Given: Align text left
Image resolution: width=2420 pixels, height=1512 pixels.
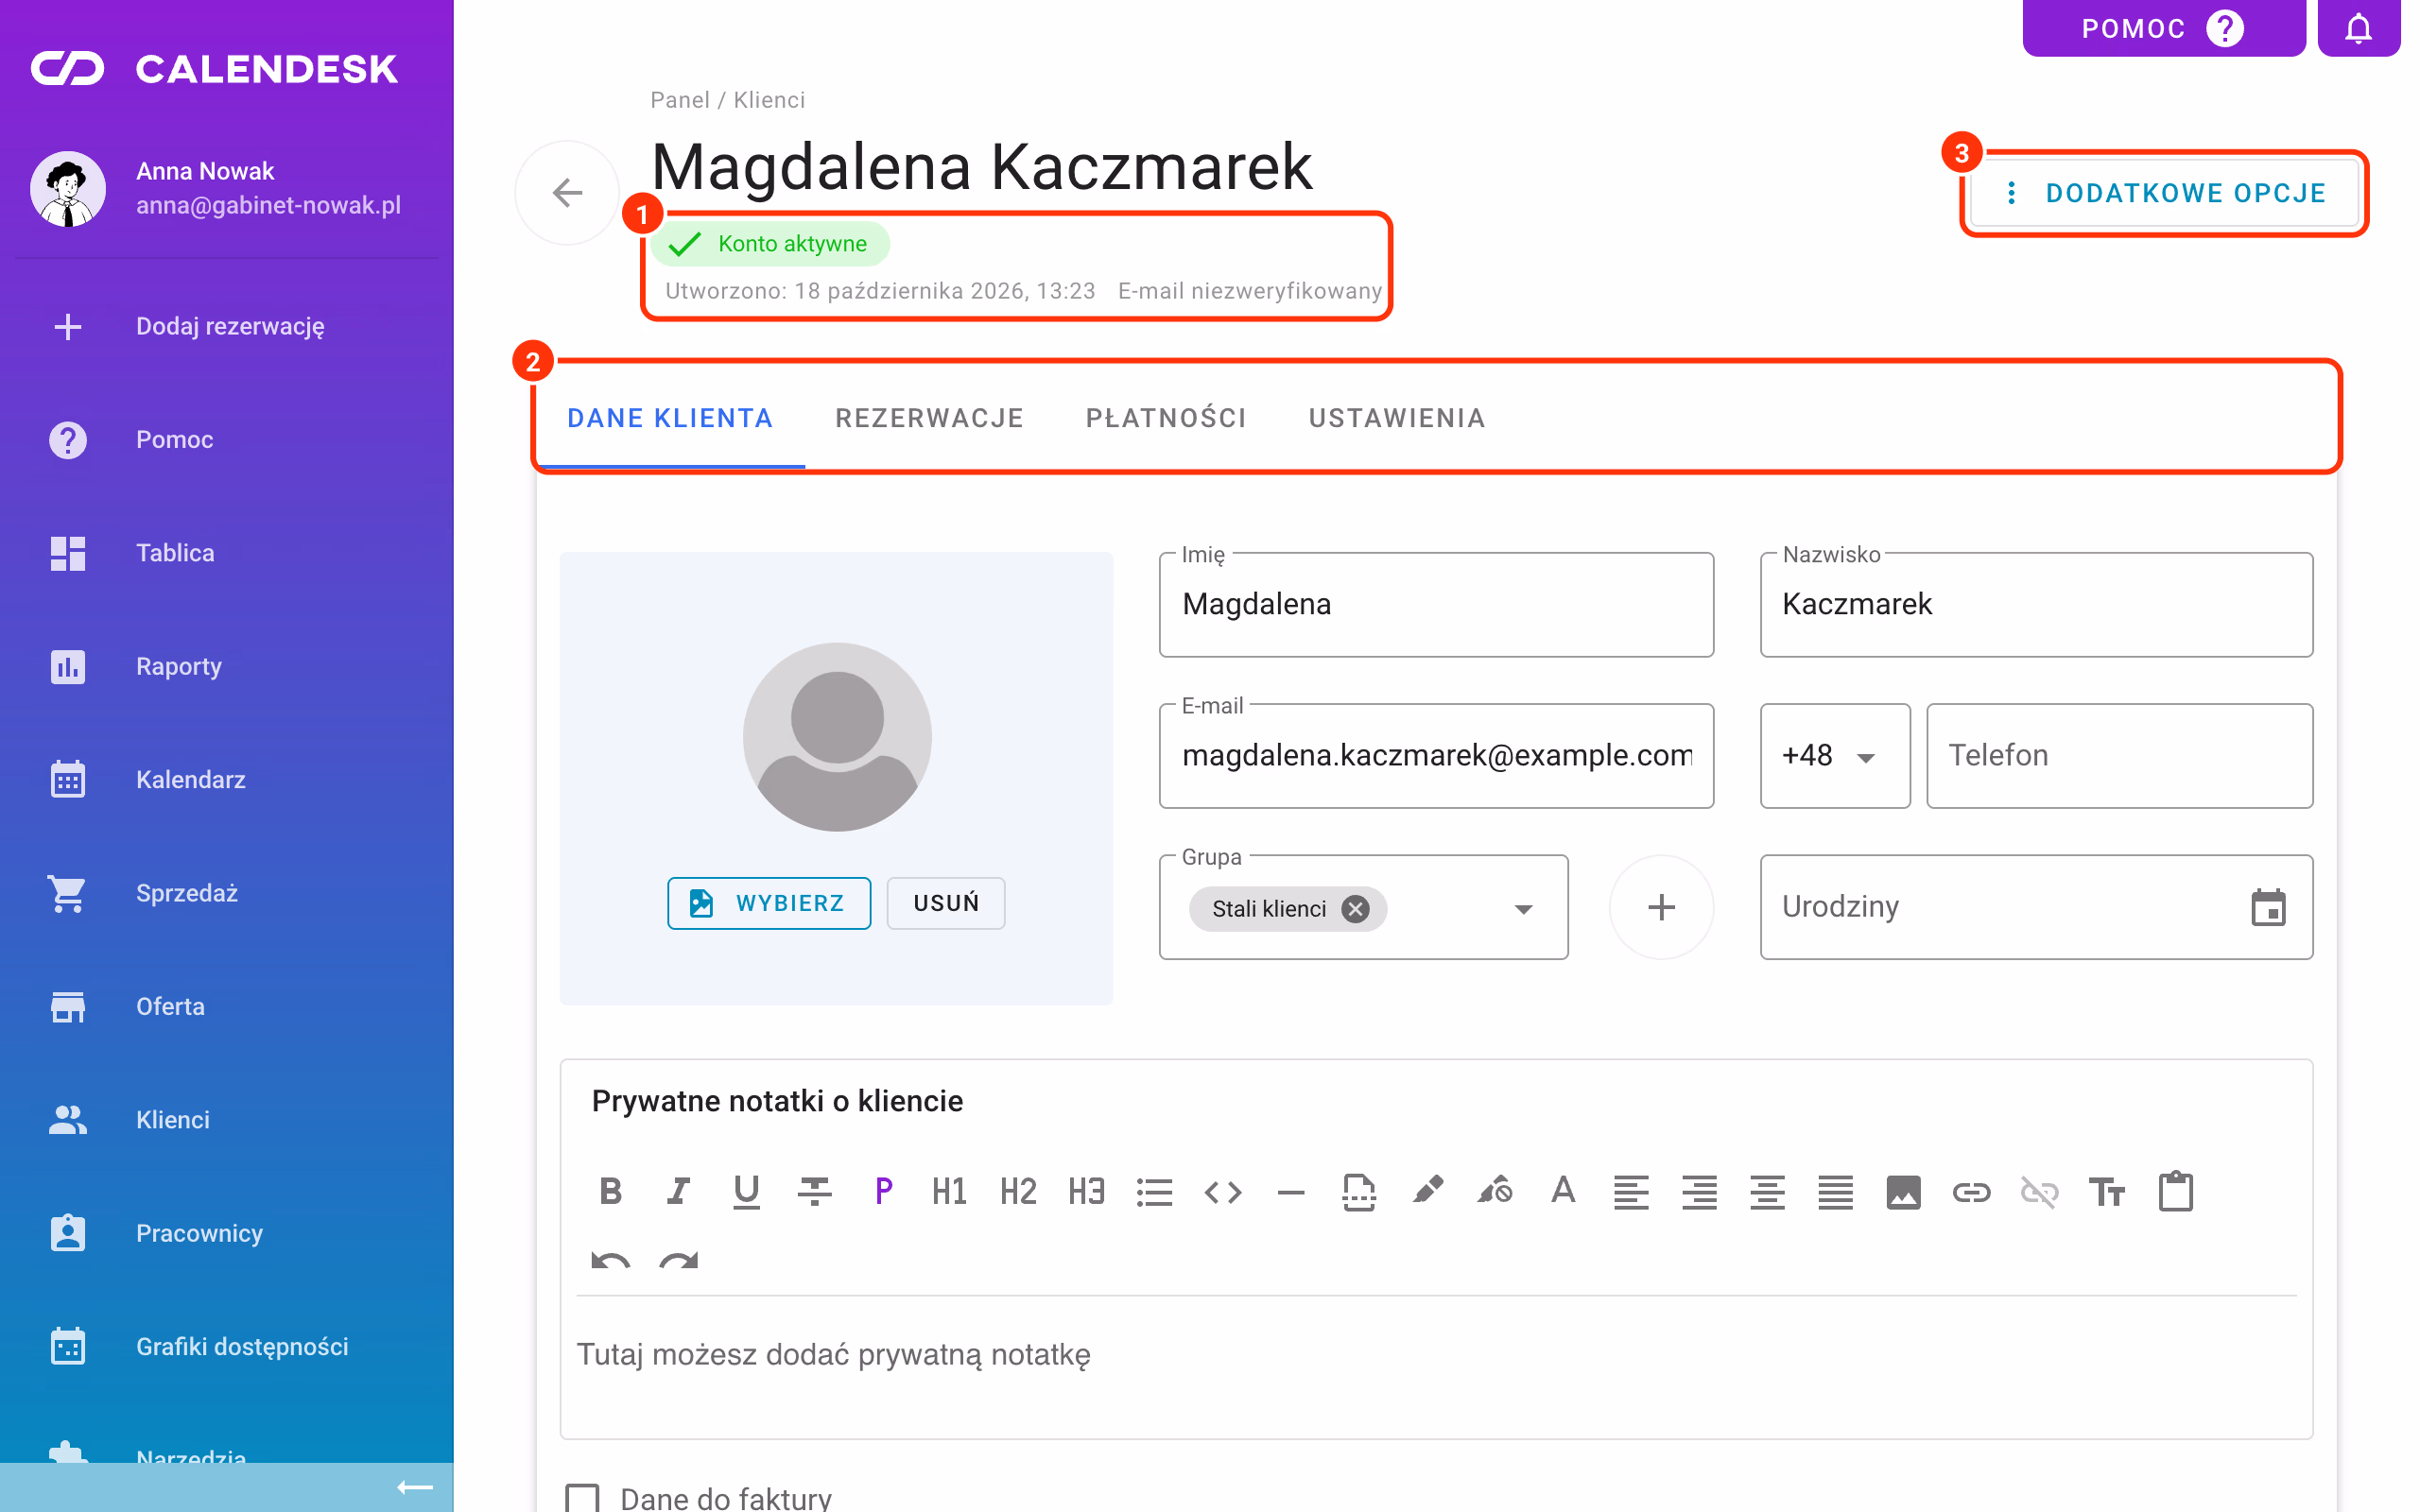Looking at the screenshot, I should click(1631, 1192).
